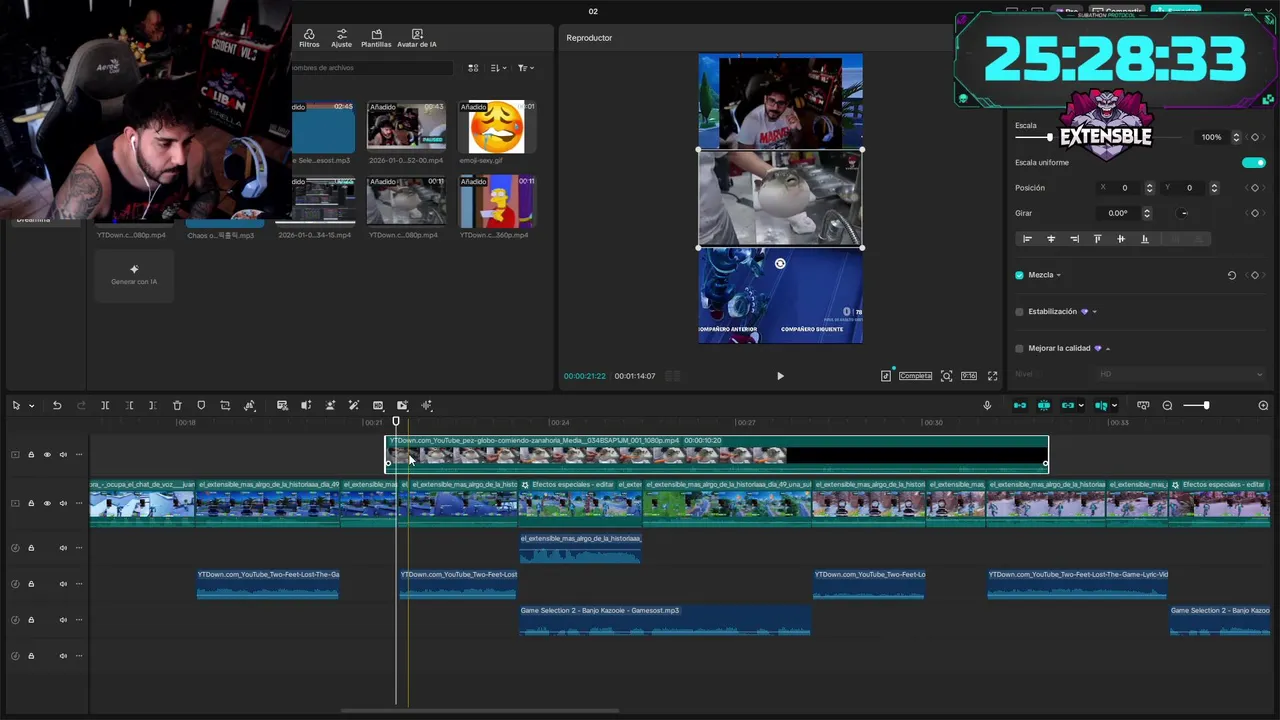The height and width of the screenshot is (720, 1280).
Task: Click the 9:16 aspect ratio button
Action: tap(969, 376)
